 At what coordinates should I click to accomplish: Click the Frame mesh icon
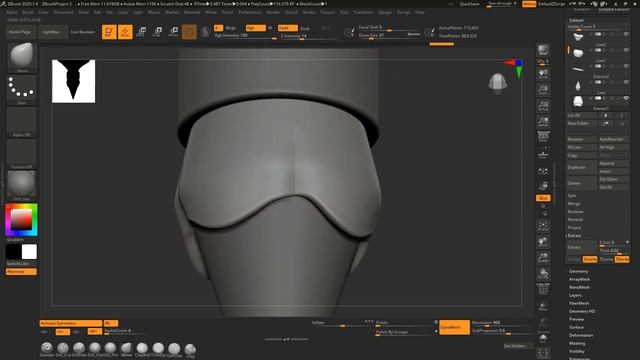[x=543, y=226]
